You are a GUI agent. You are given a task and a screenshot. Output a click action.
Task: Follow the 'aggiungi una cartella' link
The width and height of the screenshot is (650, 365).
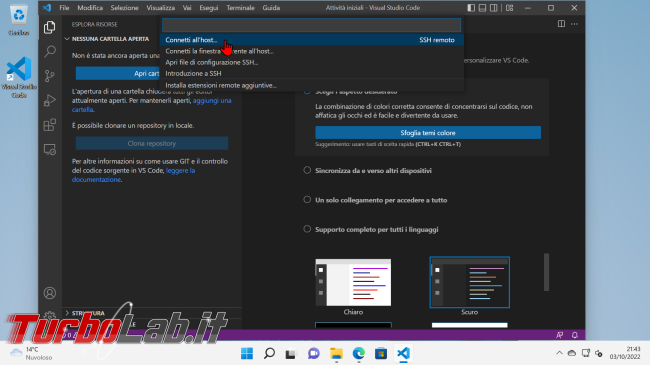pyautogui.click(x=212, y=100)
